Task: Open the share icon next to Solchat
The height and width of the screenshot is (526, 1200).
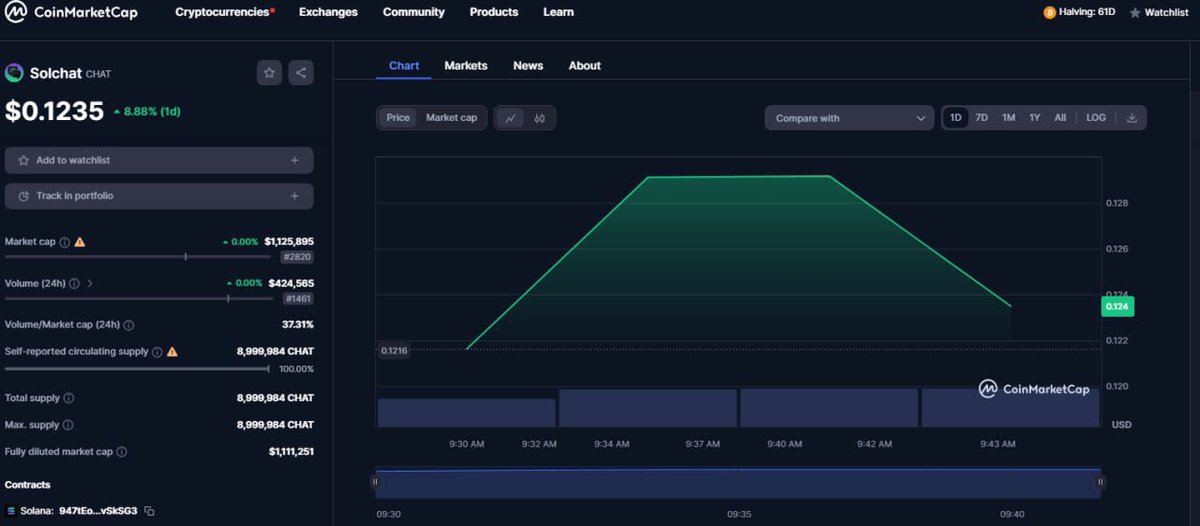Action: [301, 73]
